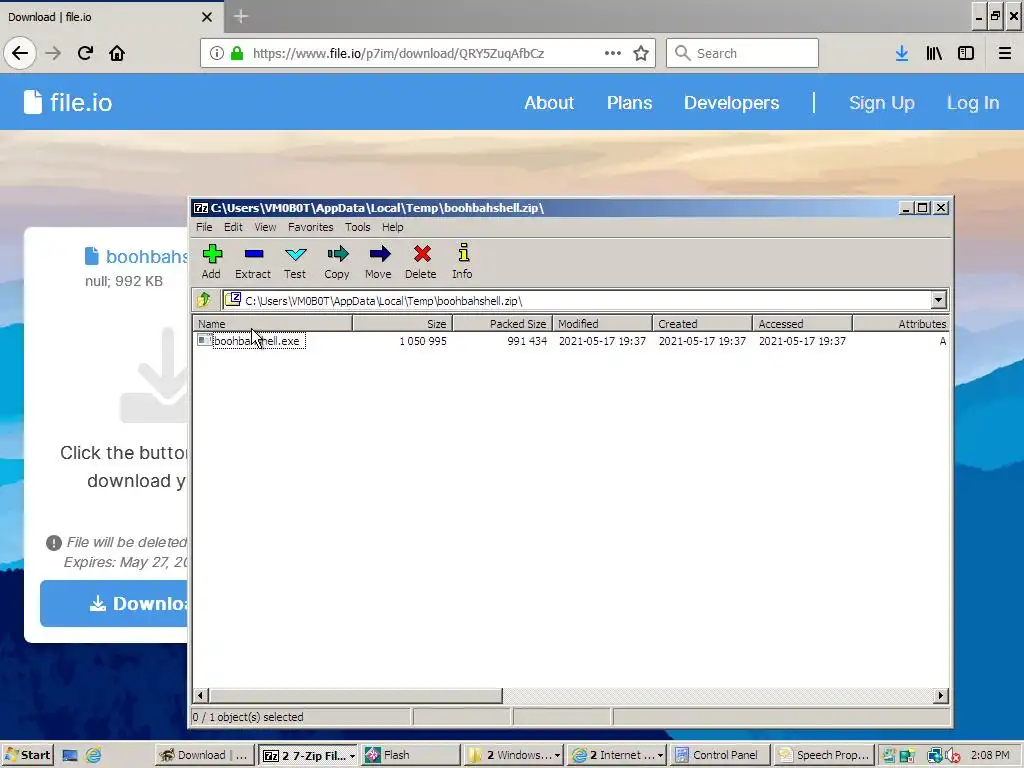
Task: Click the blue Download button on file.io
Action: tap(114, 603)
